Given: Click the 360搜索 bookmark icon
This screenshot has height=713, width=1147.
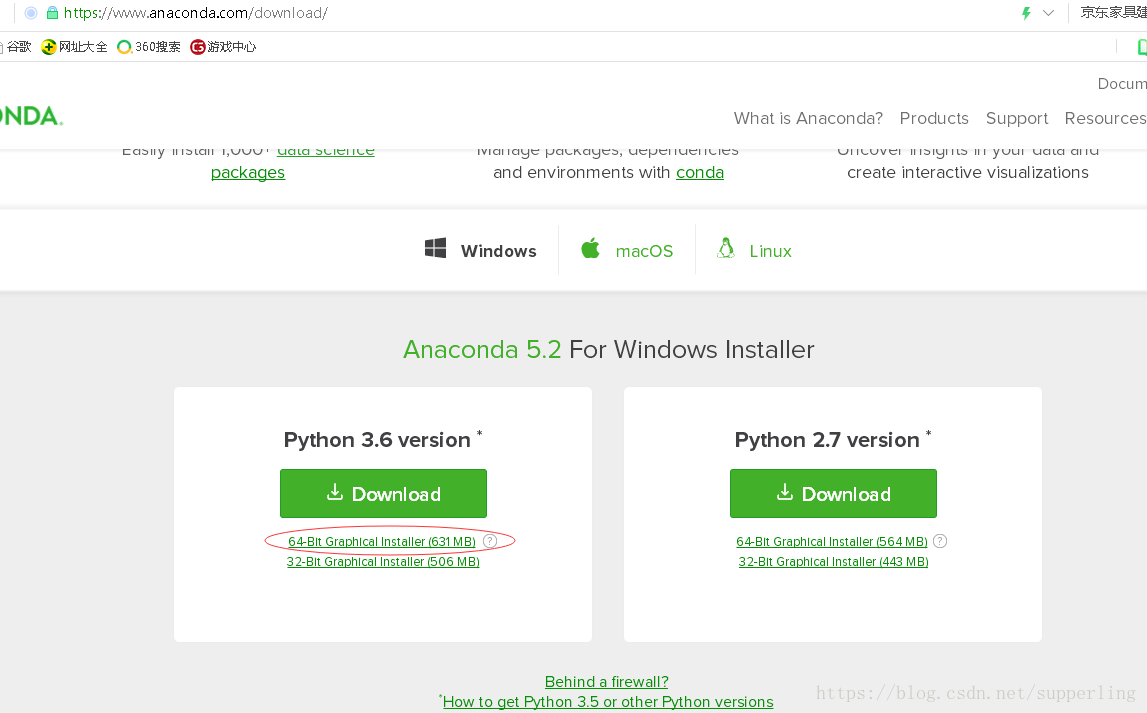Looking at the screenshot, I should pos(124,47).
